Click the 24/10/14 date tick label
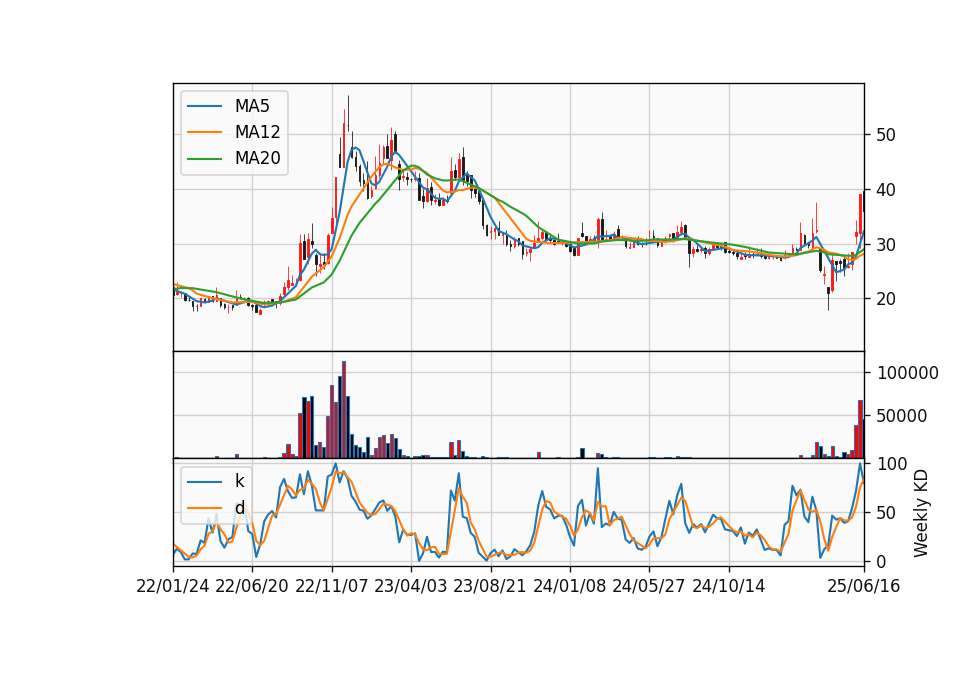 pos(729,586)
